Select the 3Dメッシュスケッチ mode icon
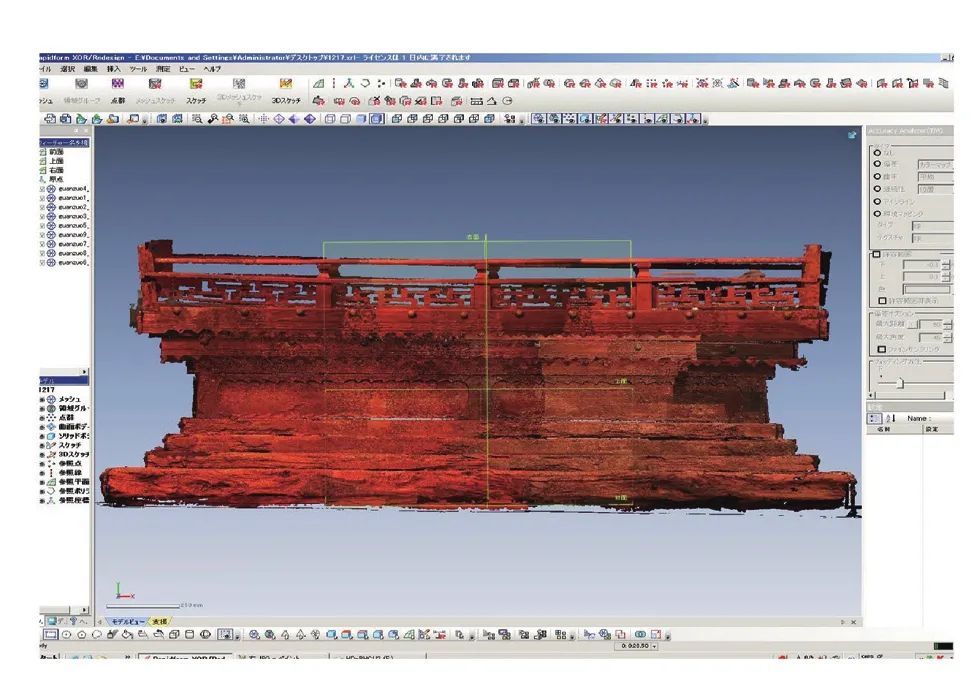The width and height of the screenshot is (970, 690). [239, 84]
